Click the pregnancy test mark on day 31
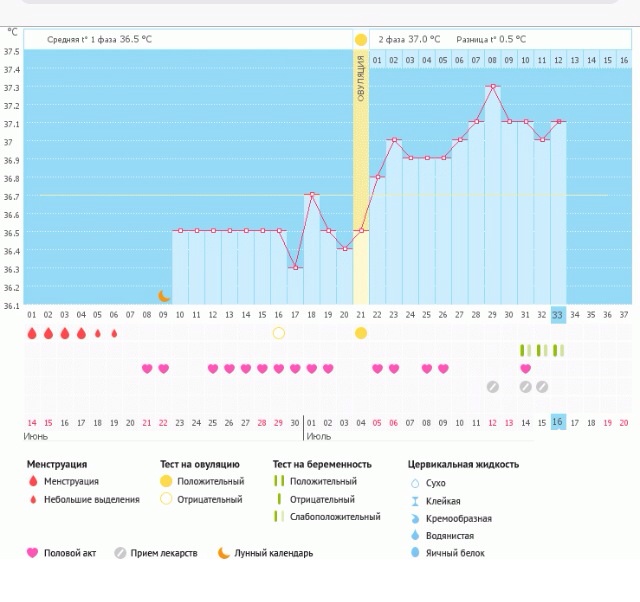Screen dimensions: 640x602 pyautogui.click(x=525, y=350)
